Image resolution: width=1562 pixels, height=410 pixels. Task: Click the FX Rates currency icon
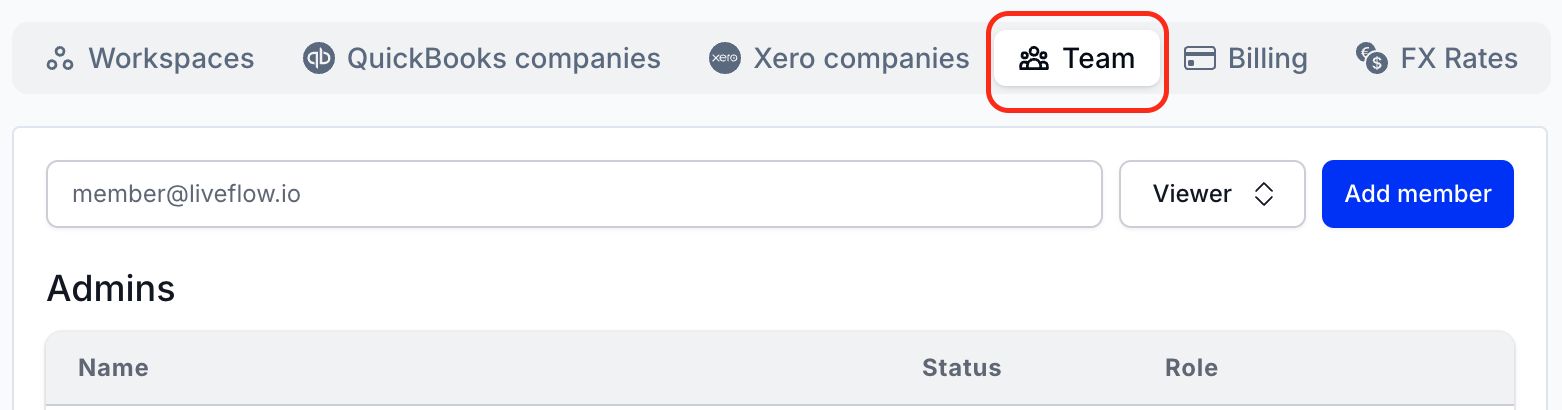1371,59
